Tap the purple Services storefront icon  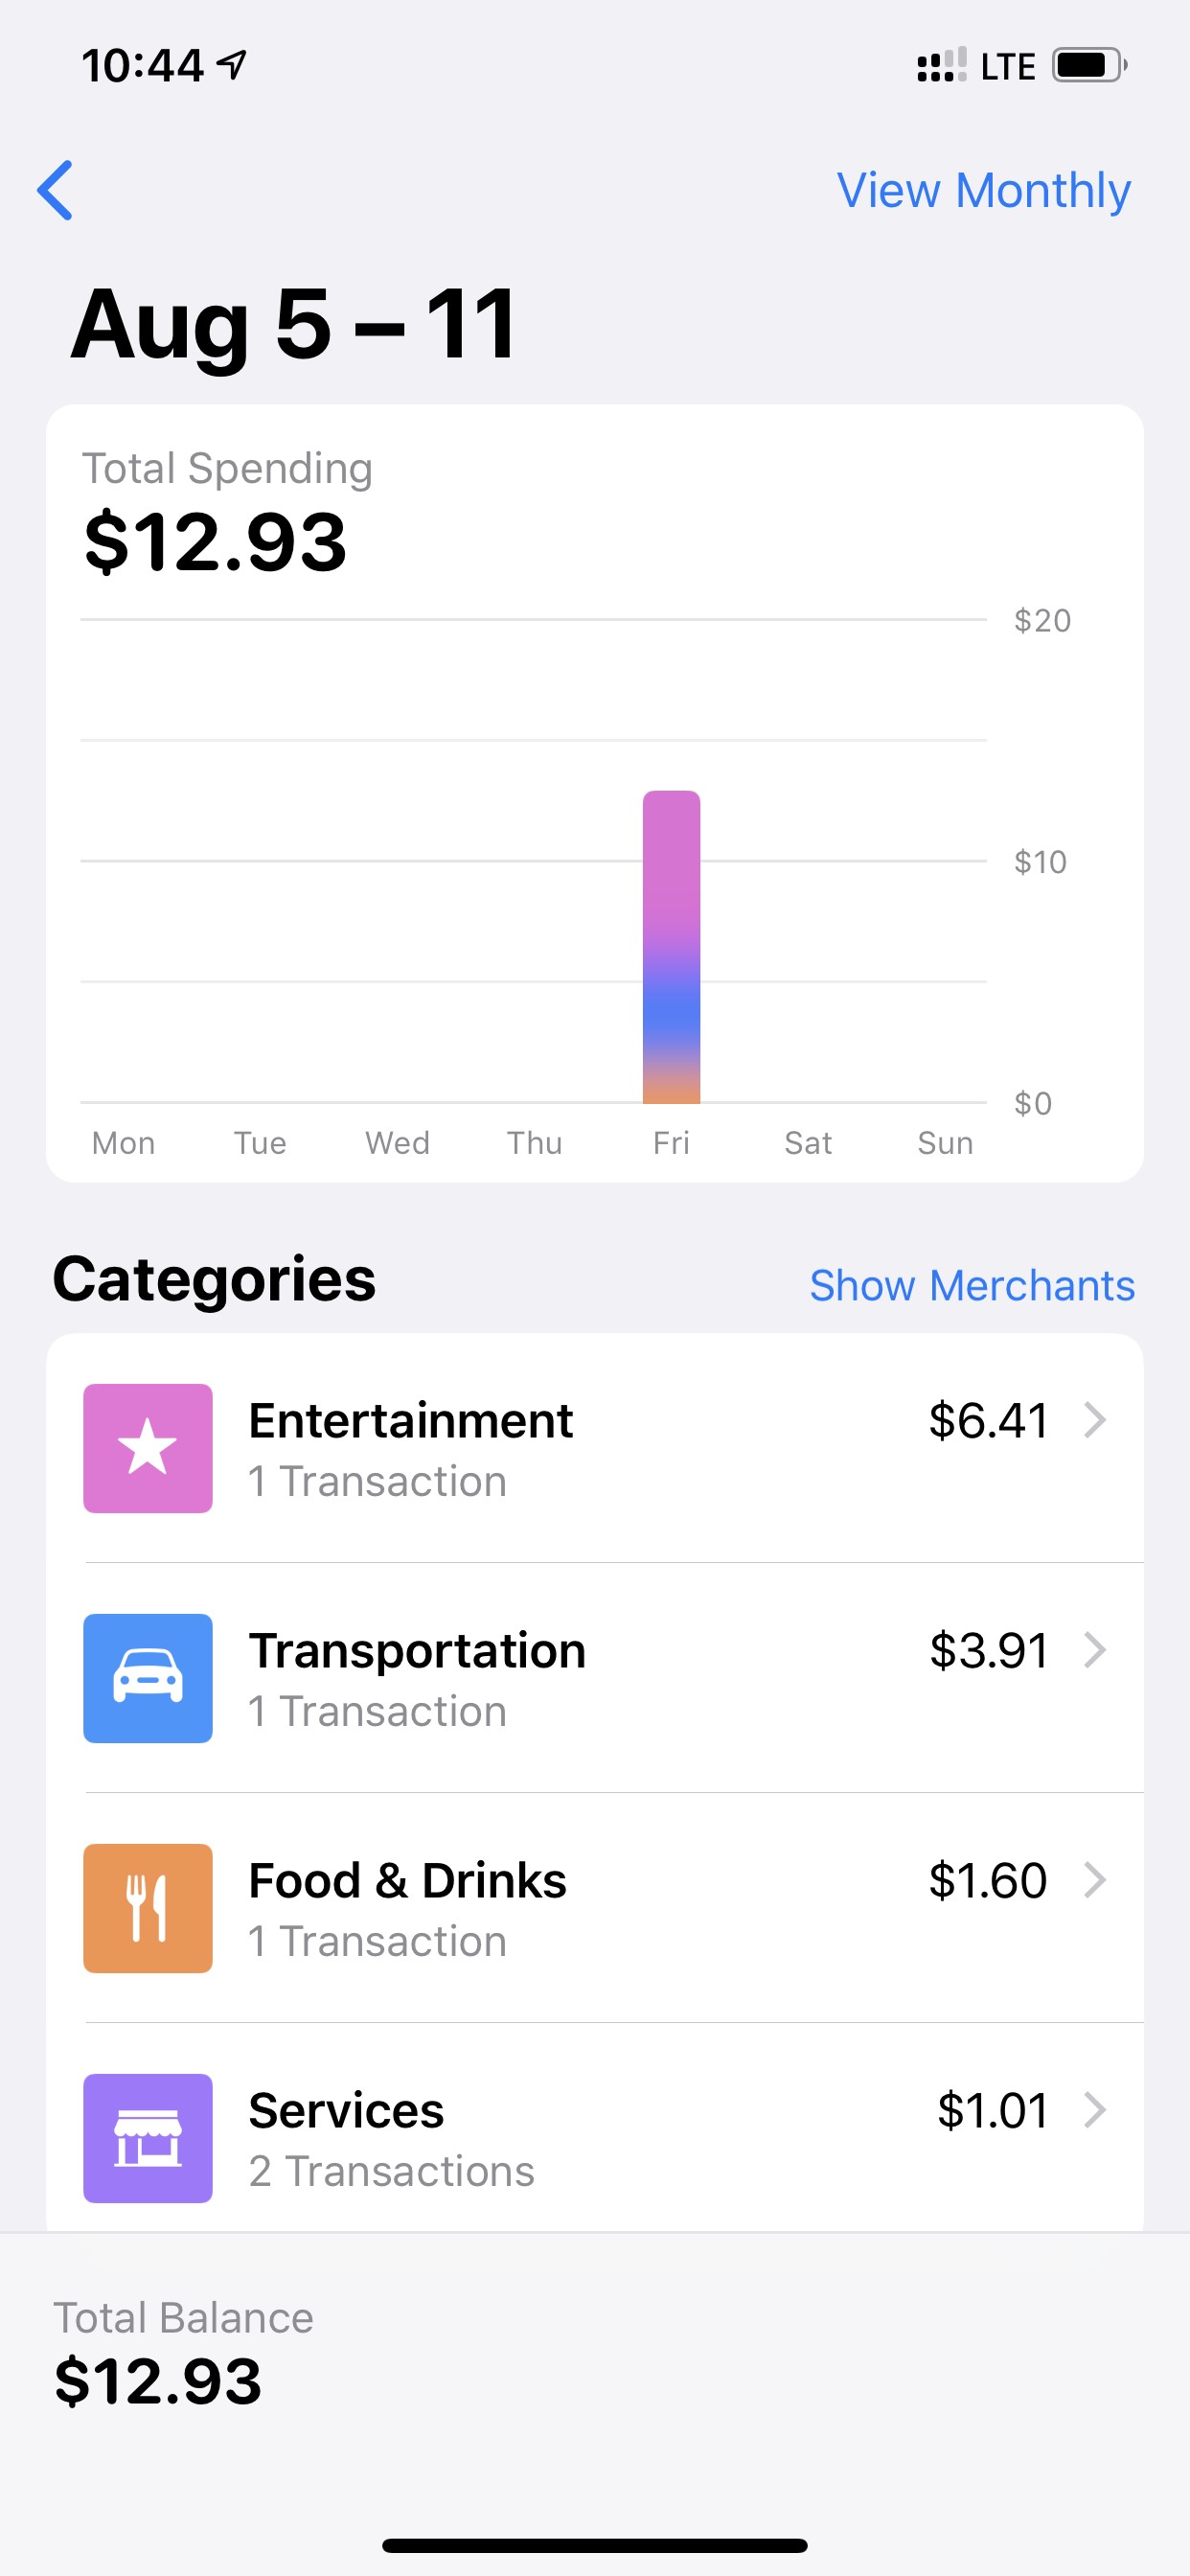tap(147, 2138)
